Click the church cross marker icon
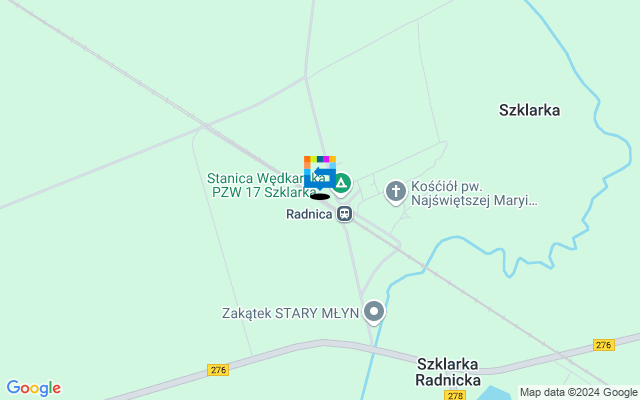640x400 pixels. click(x=396, y=193)
